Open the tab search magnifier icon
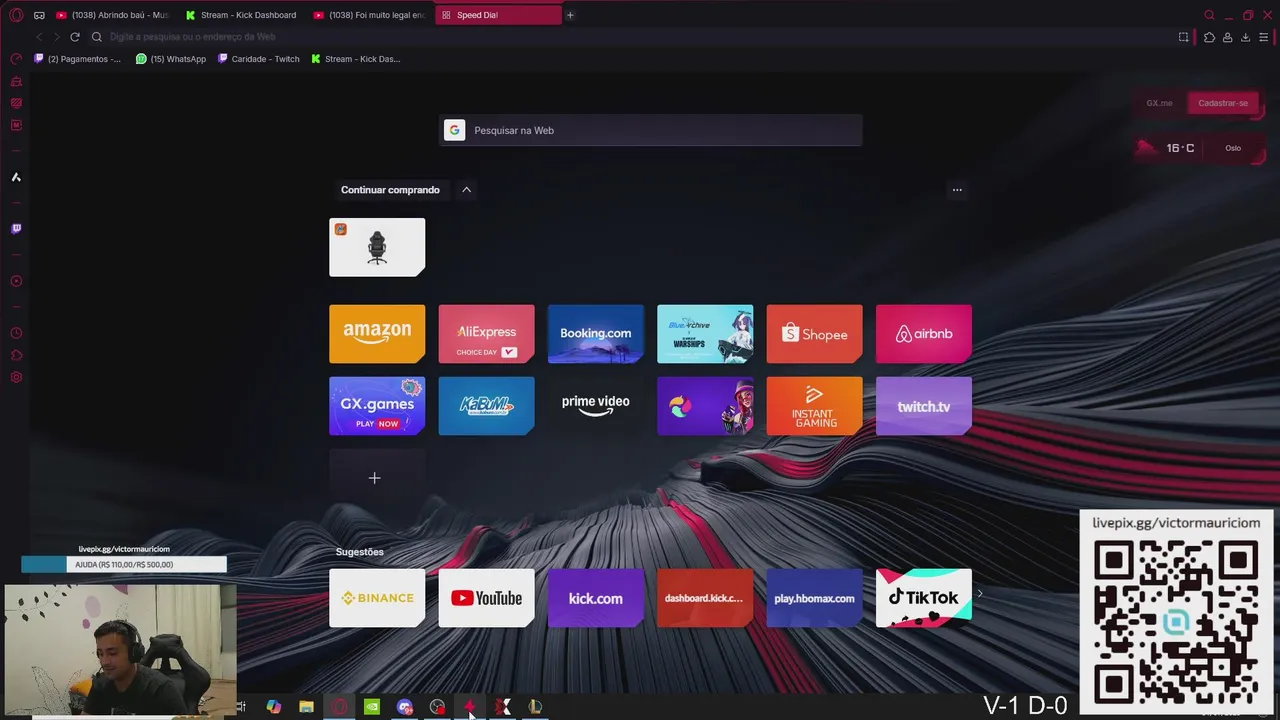Screen dimensions: 1280x720 coord(1209,15)
